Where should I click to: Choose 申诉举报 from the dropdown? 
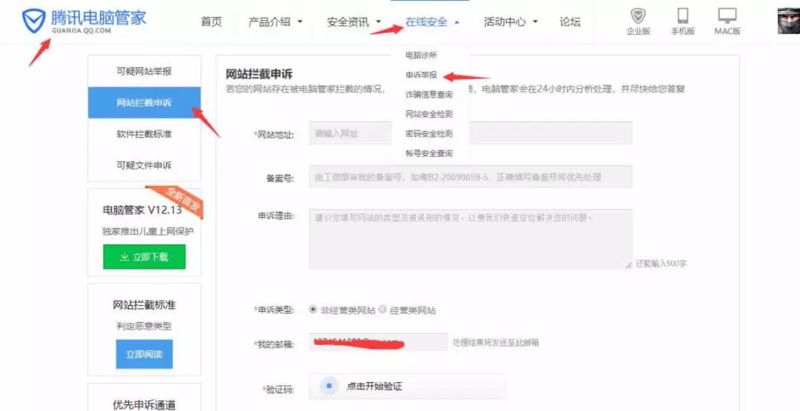[421, 75]
